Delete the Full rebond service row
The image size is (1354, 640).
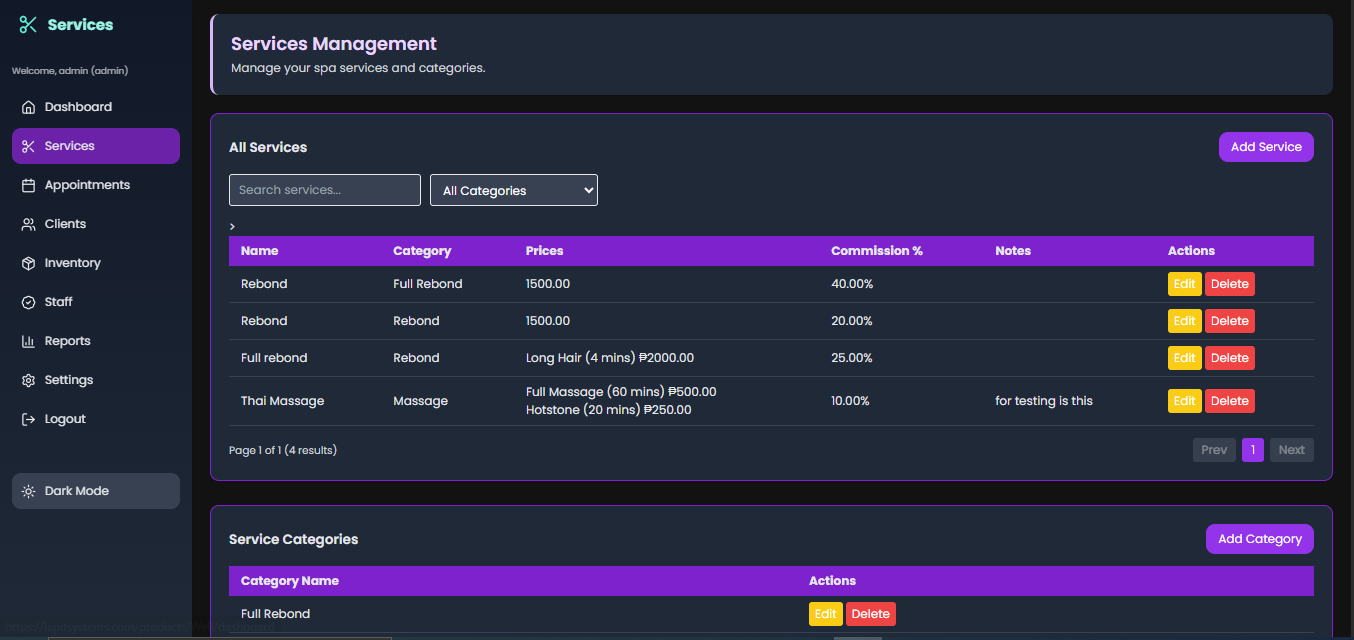(x=1229, y=358)
